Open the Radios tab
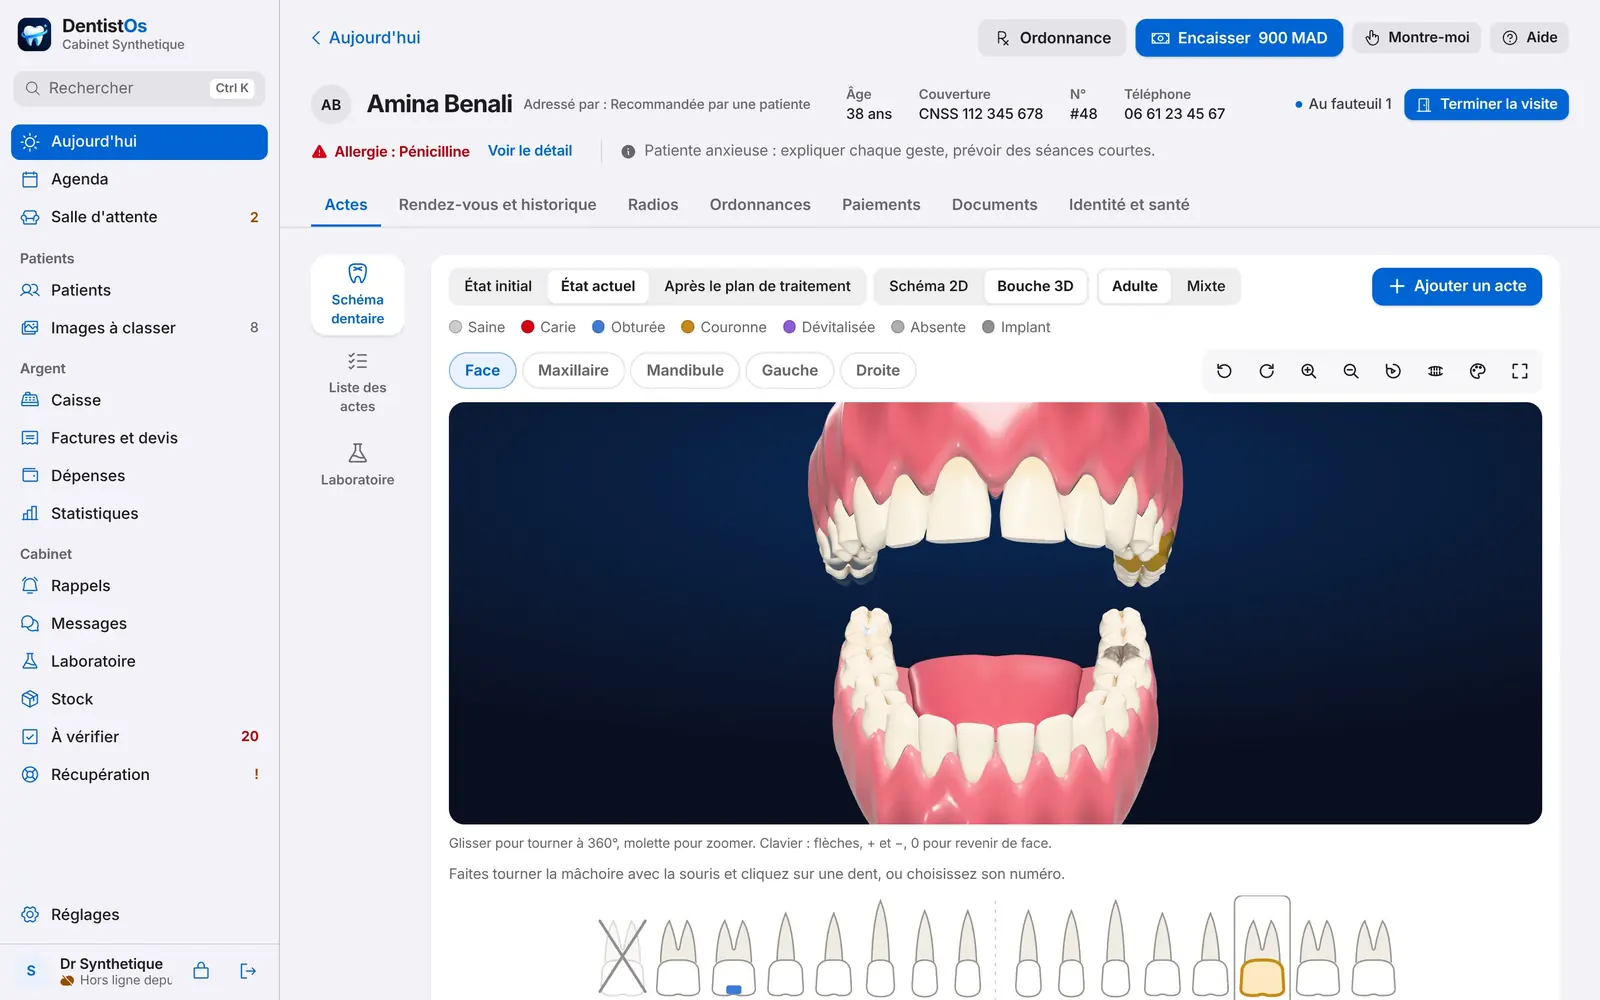This screenshot has width=1600, height=1000. [653, 205]
